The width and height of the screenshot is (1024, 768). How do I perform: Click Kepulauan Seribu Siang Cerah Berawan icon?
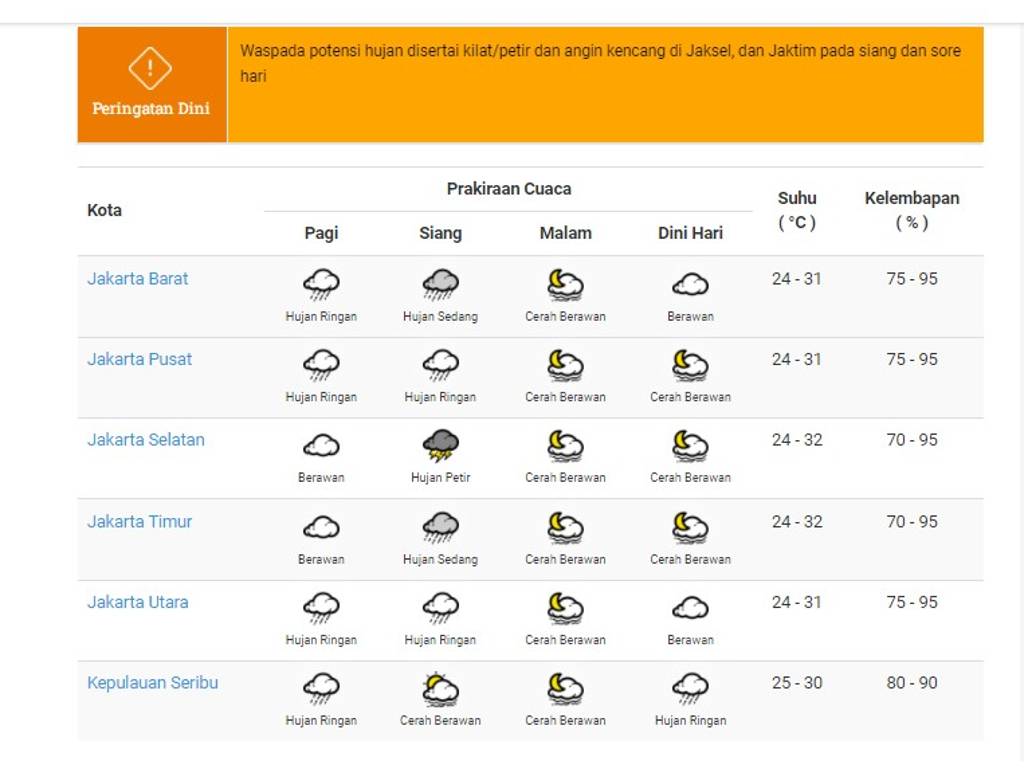coord(440,689)
